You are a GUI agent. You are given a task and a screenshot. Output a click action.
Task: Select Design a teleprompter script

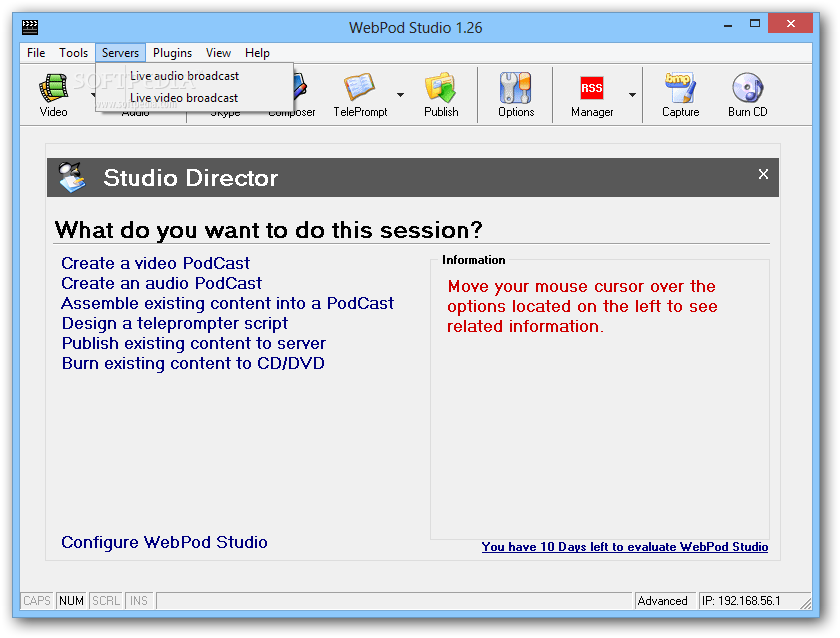(175, 323)
